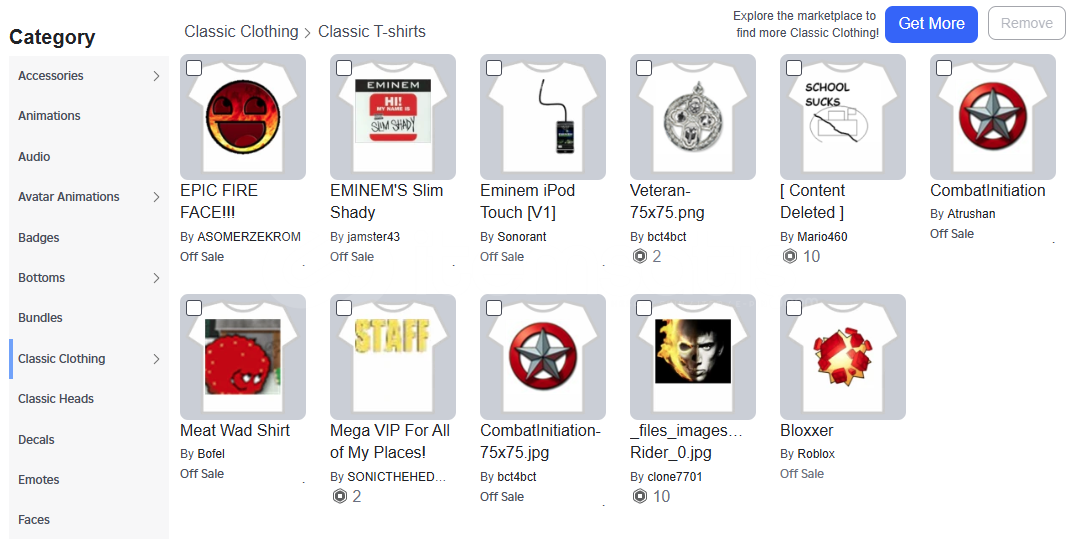Open creator link ASOMERZEKROM
Image resolution: width=1081 pixels, height=539 pixels.
click(x=248, y=237)
